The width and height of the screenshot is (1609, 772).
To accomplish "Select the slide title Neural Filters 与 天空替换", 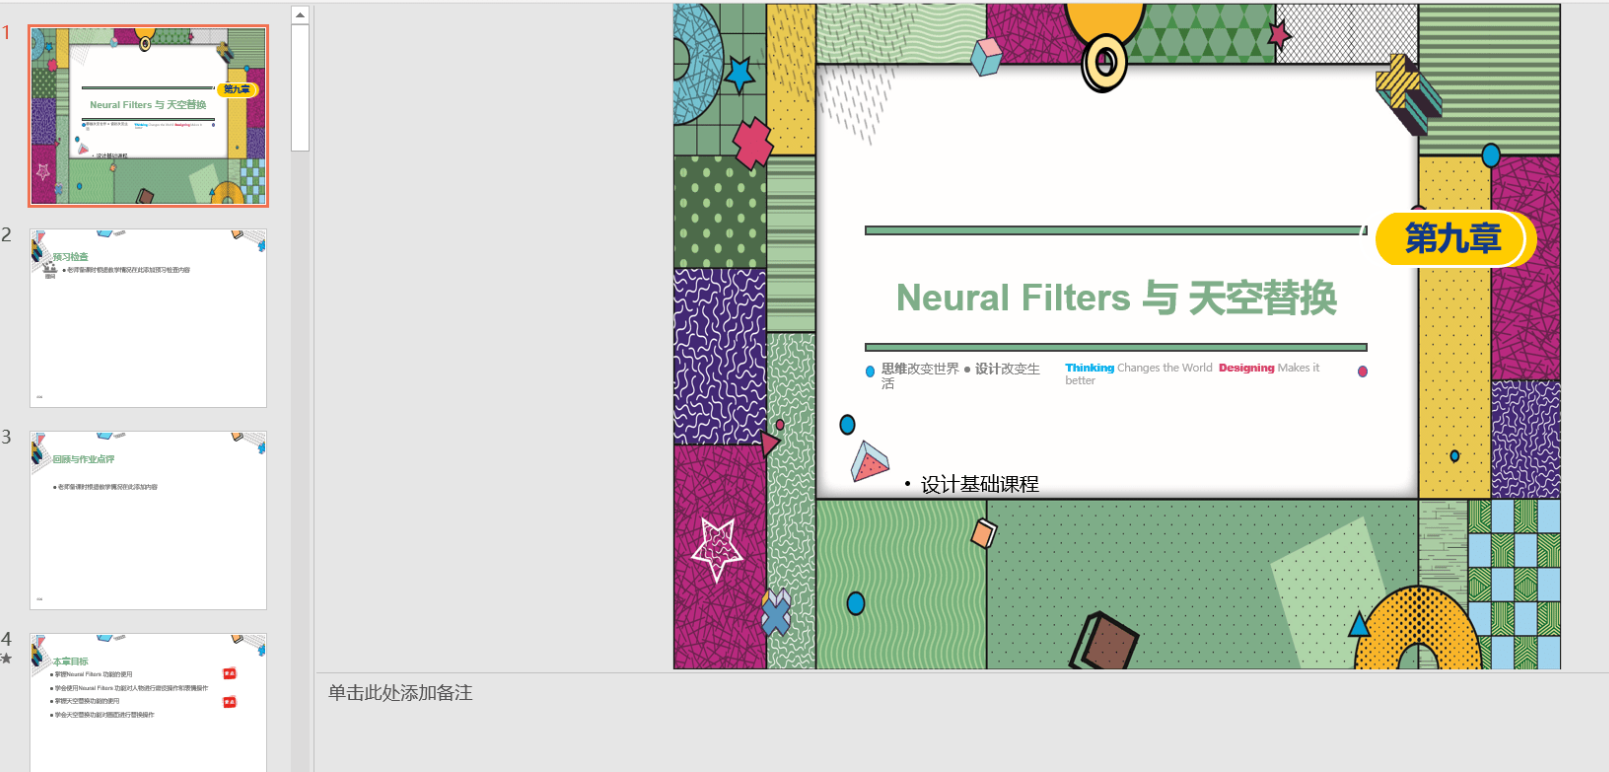I will point(1115,298).
